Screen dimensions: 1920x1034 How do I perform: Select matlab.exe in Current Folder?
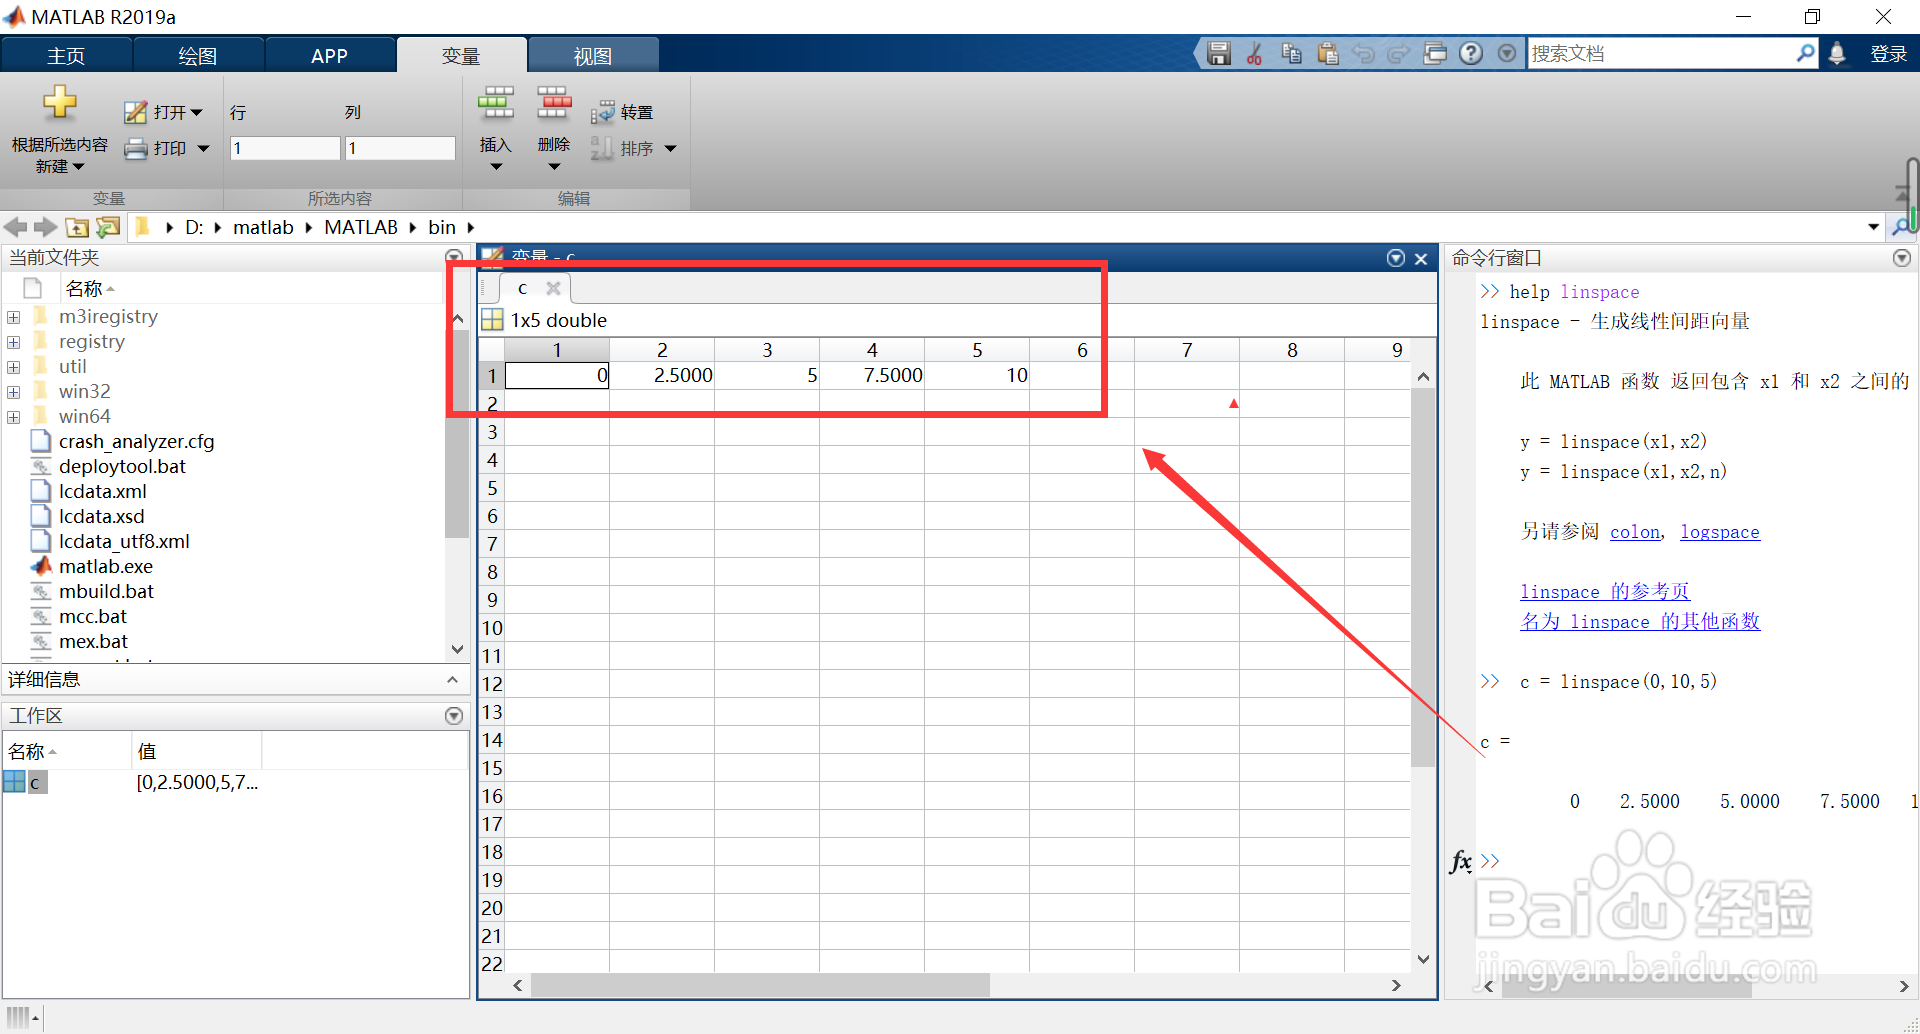coord(106,566)
